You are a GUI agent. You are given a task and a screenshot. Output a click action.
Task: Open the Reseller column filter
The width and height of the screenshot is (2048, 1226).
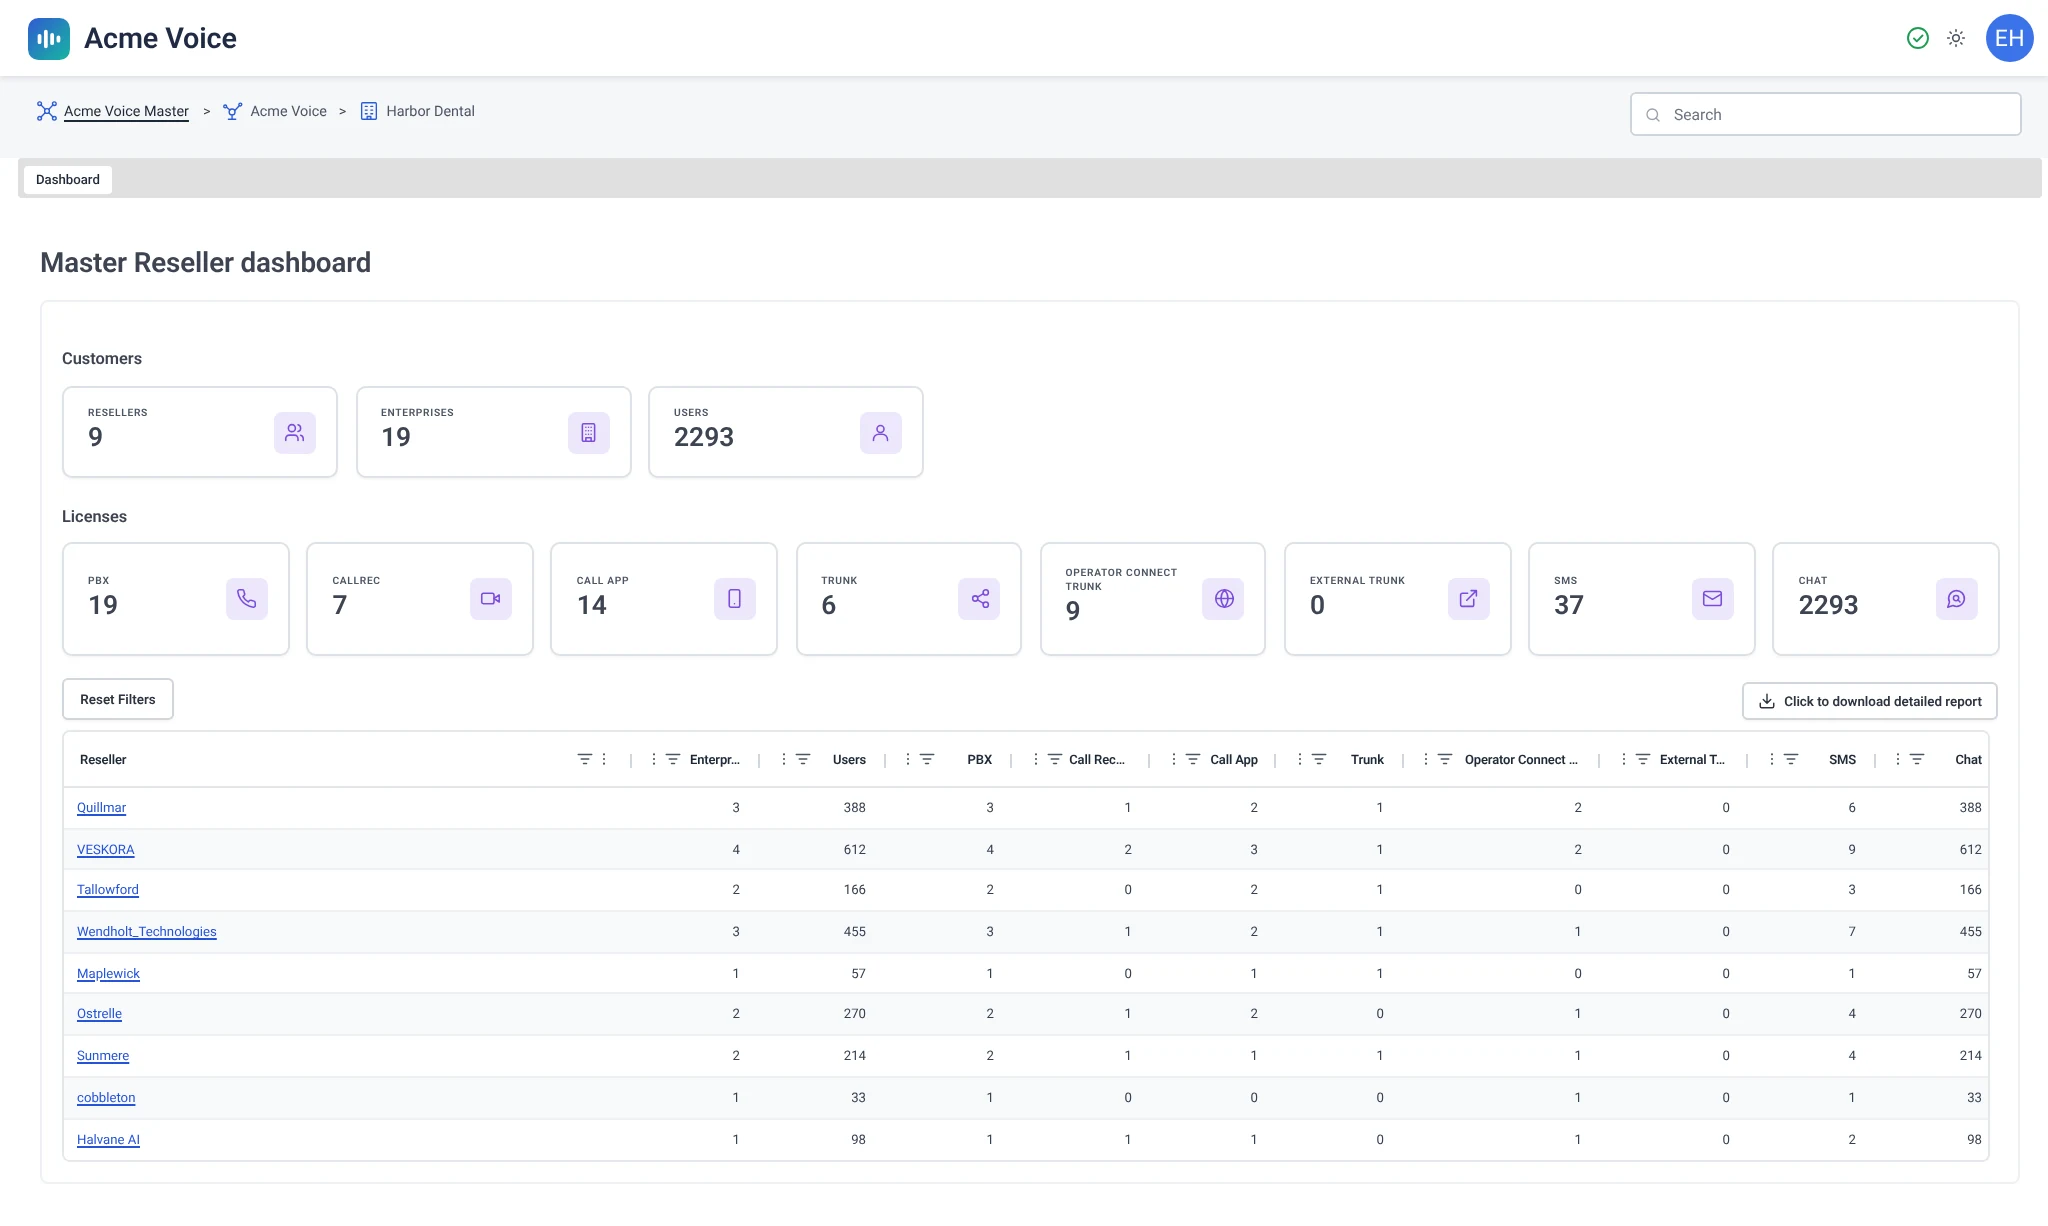[x=585, y=759]
